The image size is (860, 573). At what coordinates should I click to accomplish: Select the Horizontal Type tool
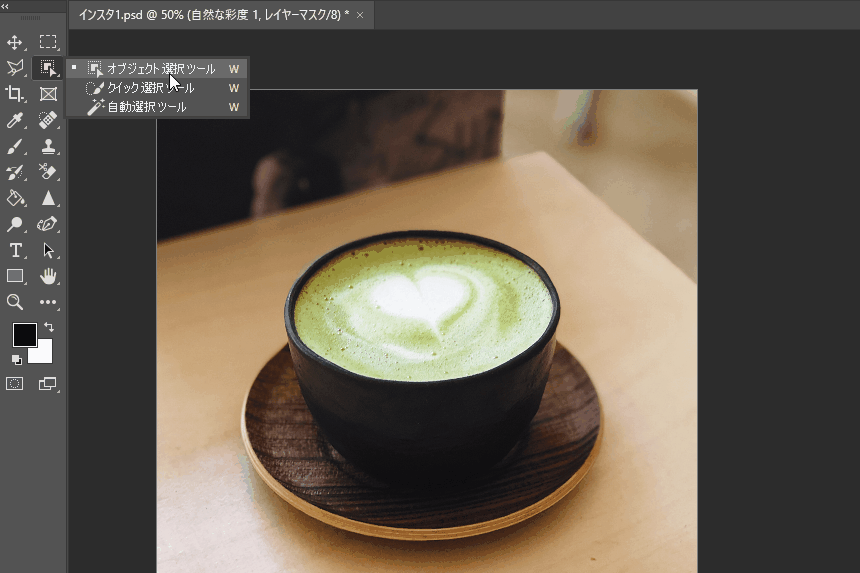[x=15, y=251]
